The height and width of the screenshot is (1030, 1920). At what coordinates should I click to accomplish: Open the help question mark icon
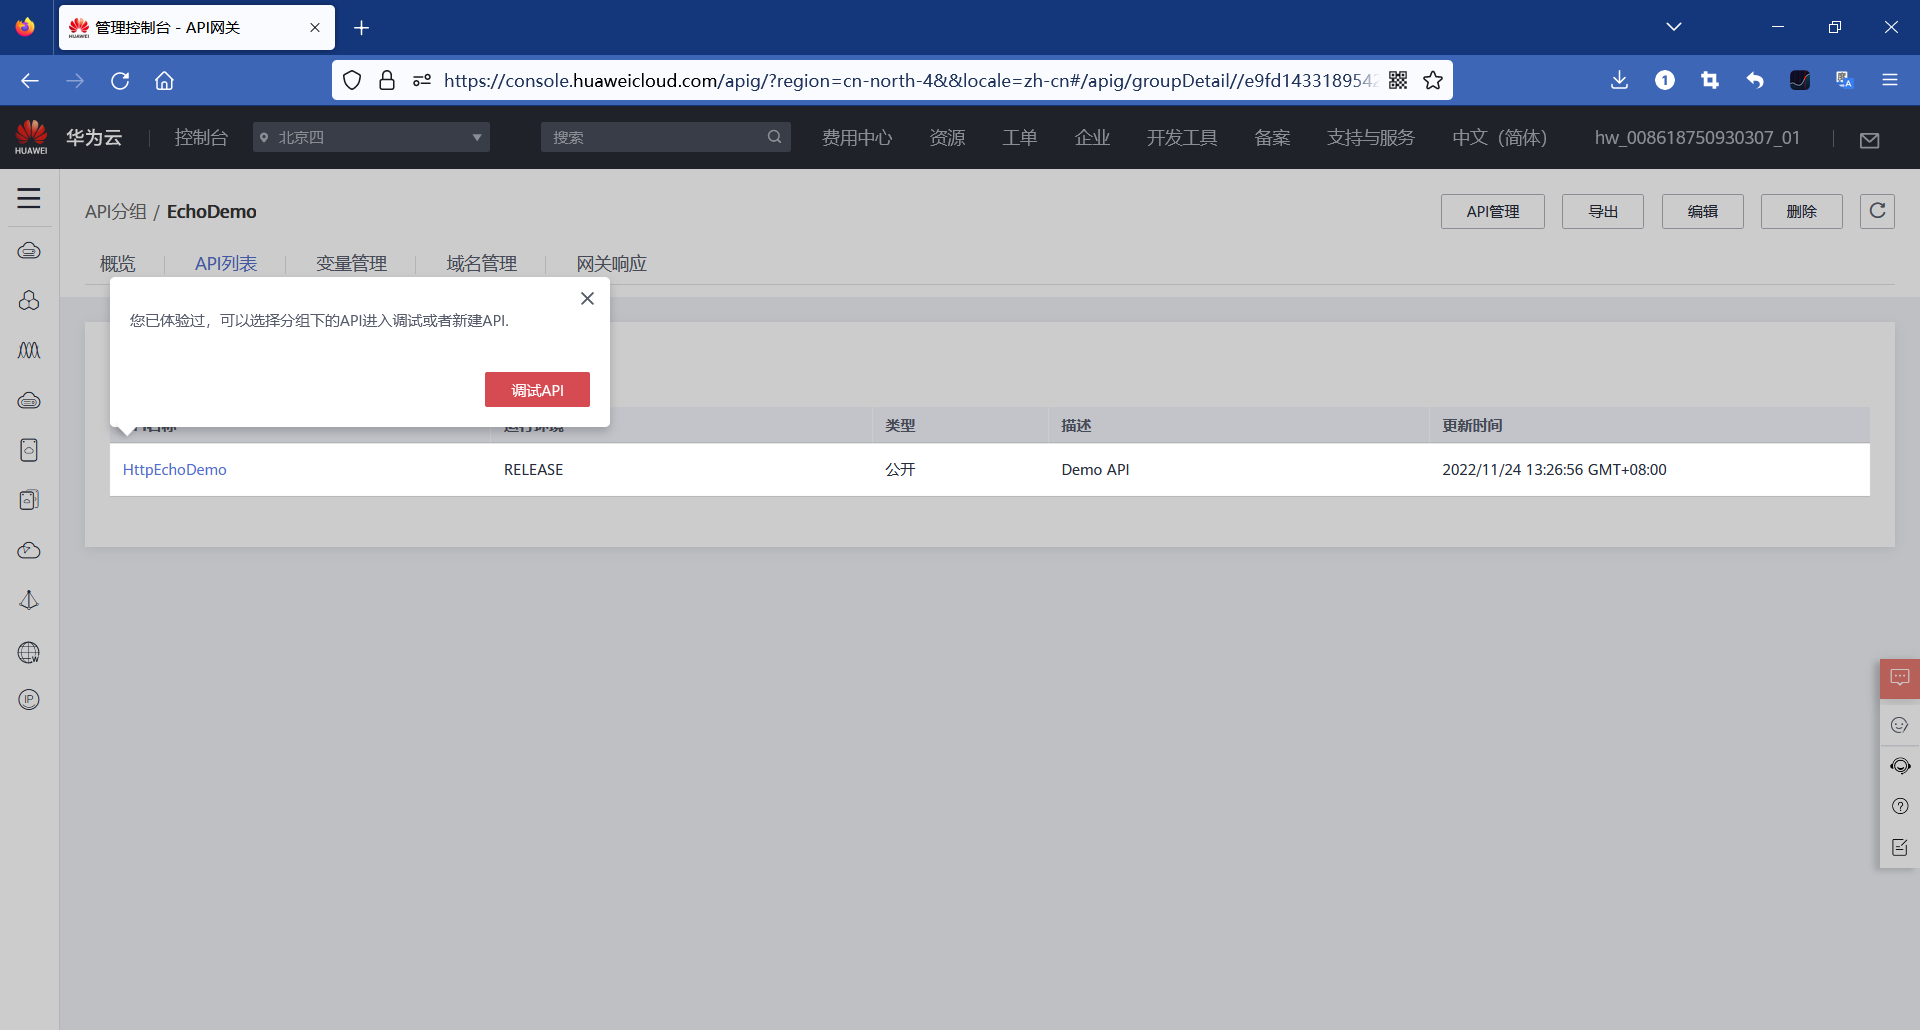coord(1900,806)
